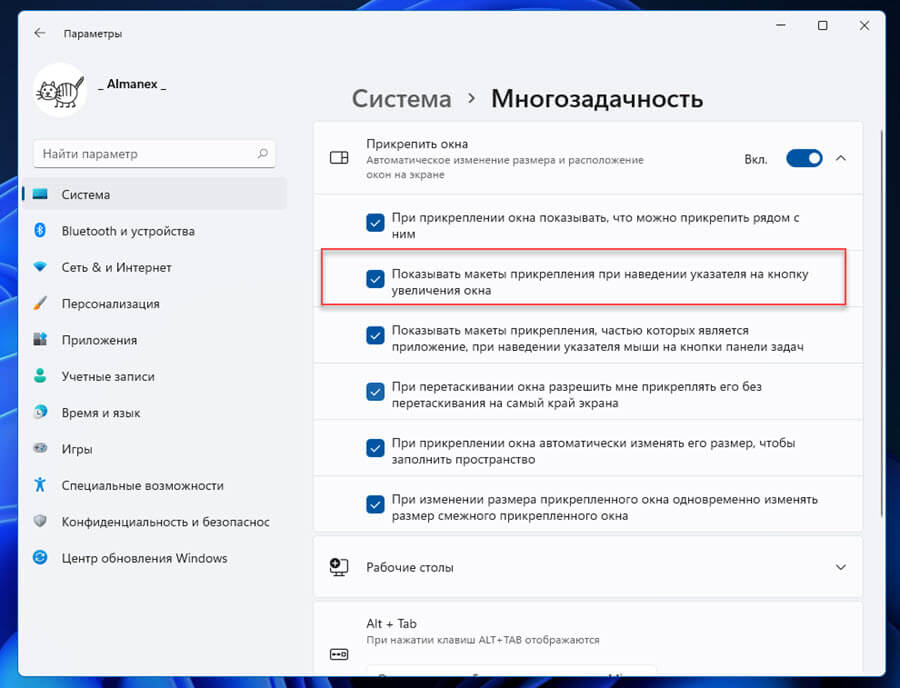The height and width of the screenshot is (688, 900).
Task: Open Bluetooth и устройства icon
Action: pos(40,230)
